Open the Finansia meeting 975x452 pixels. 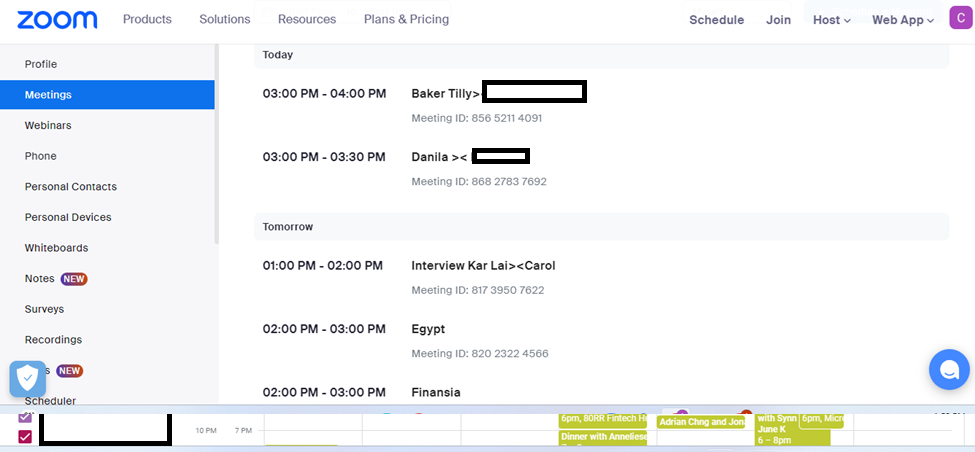(436, 392)
